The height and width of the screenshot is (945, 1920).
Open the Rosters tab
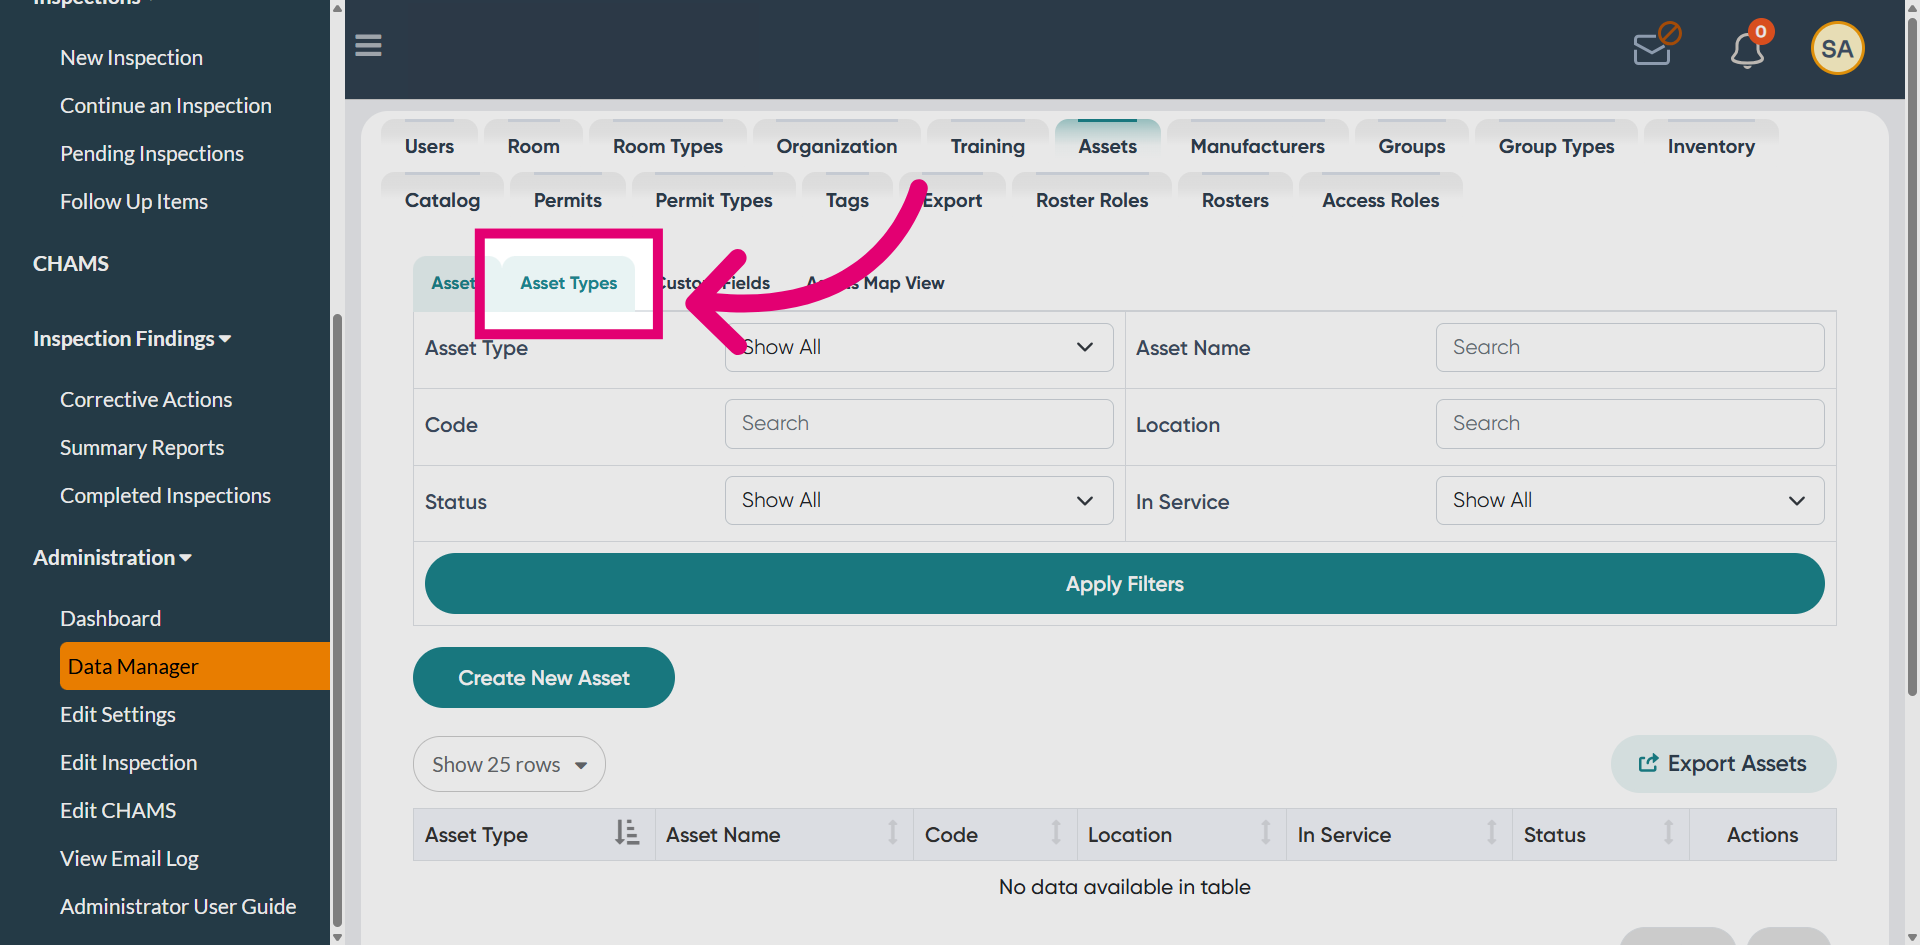(1235, 200)
